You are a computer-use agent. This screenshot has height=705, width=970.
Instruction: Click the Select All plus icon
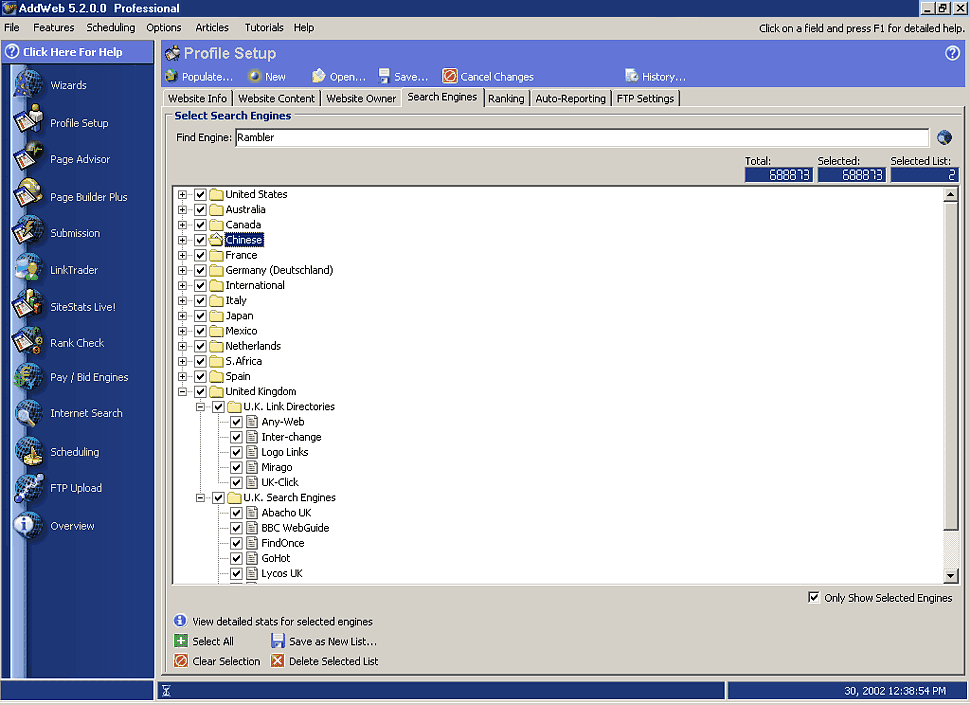point(181,641)
